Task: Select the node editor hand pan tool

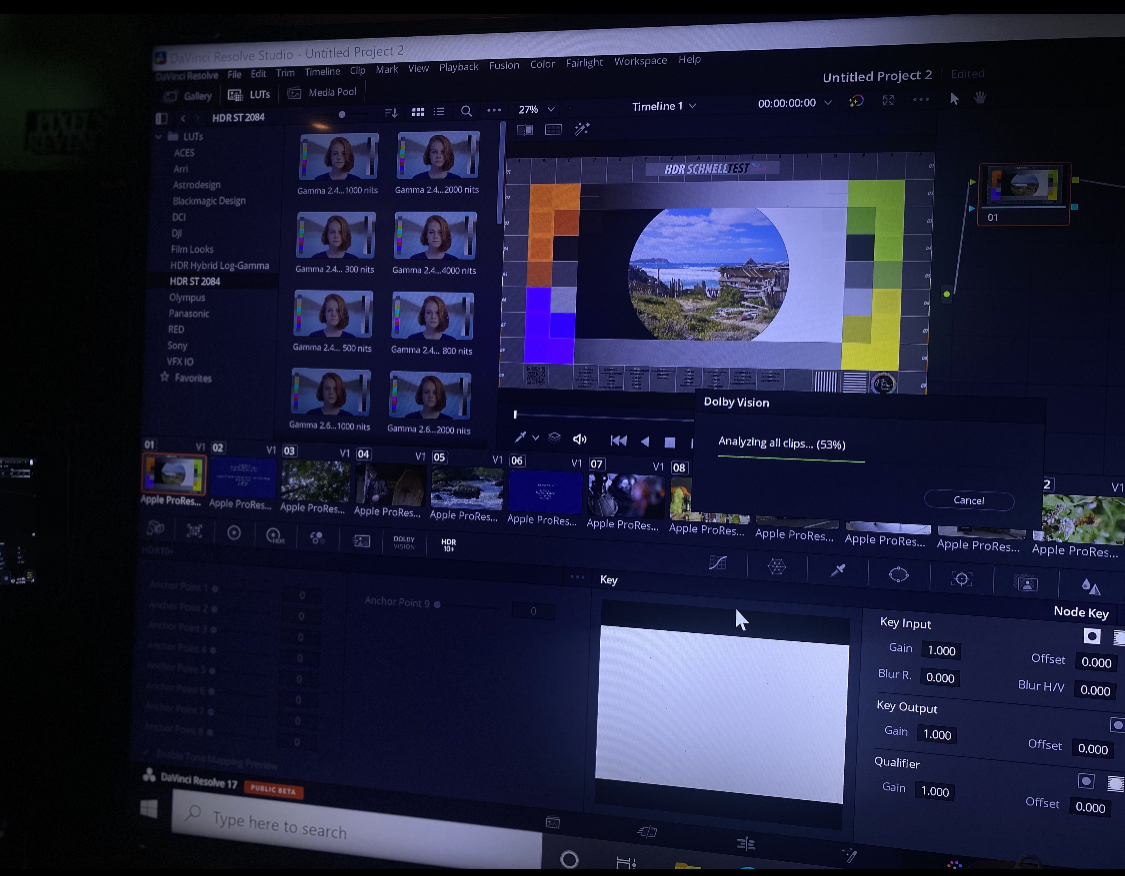Action: [979, 98]
